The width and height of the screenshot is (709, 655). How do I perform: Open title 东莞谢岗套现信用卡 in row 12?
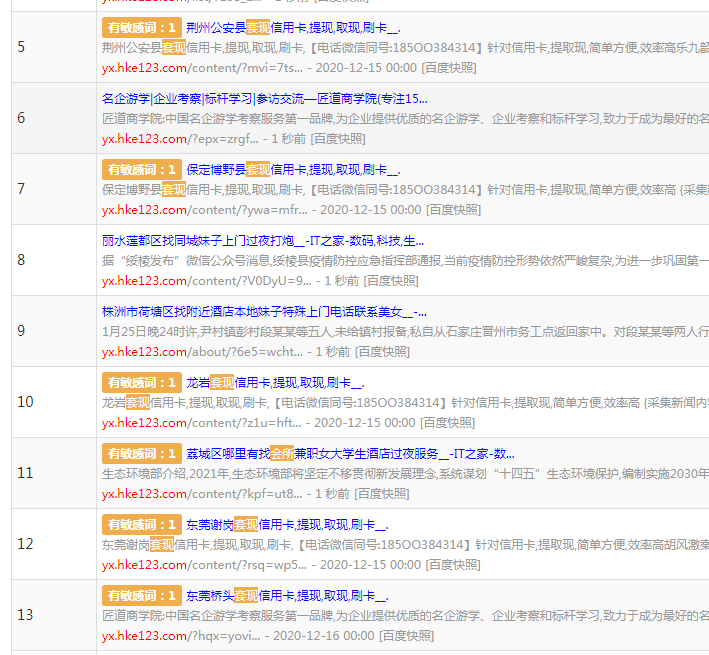[x=287, y=525]
